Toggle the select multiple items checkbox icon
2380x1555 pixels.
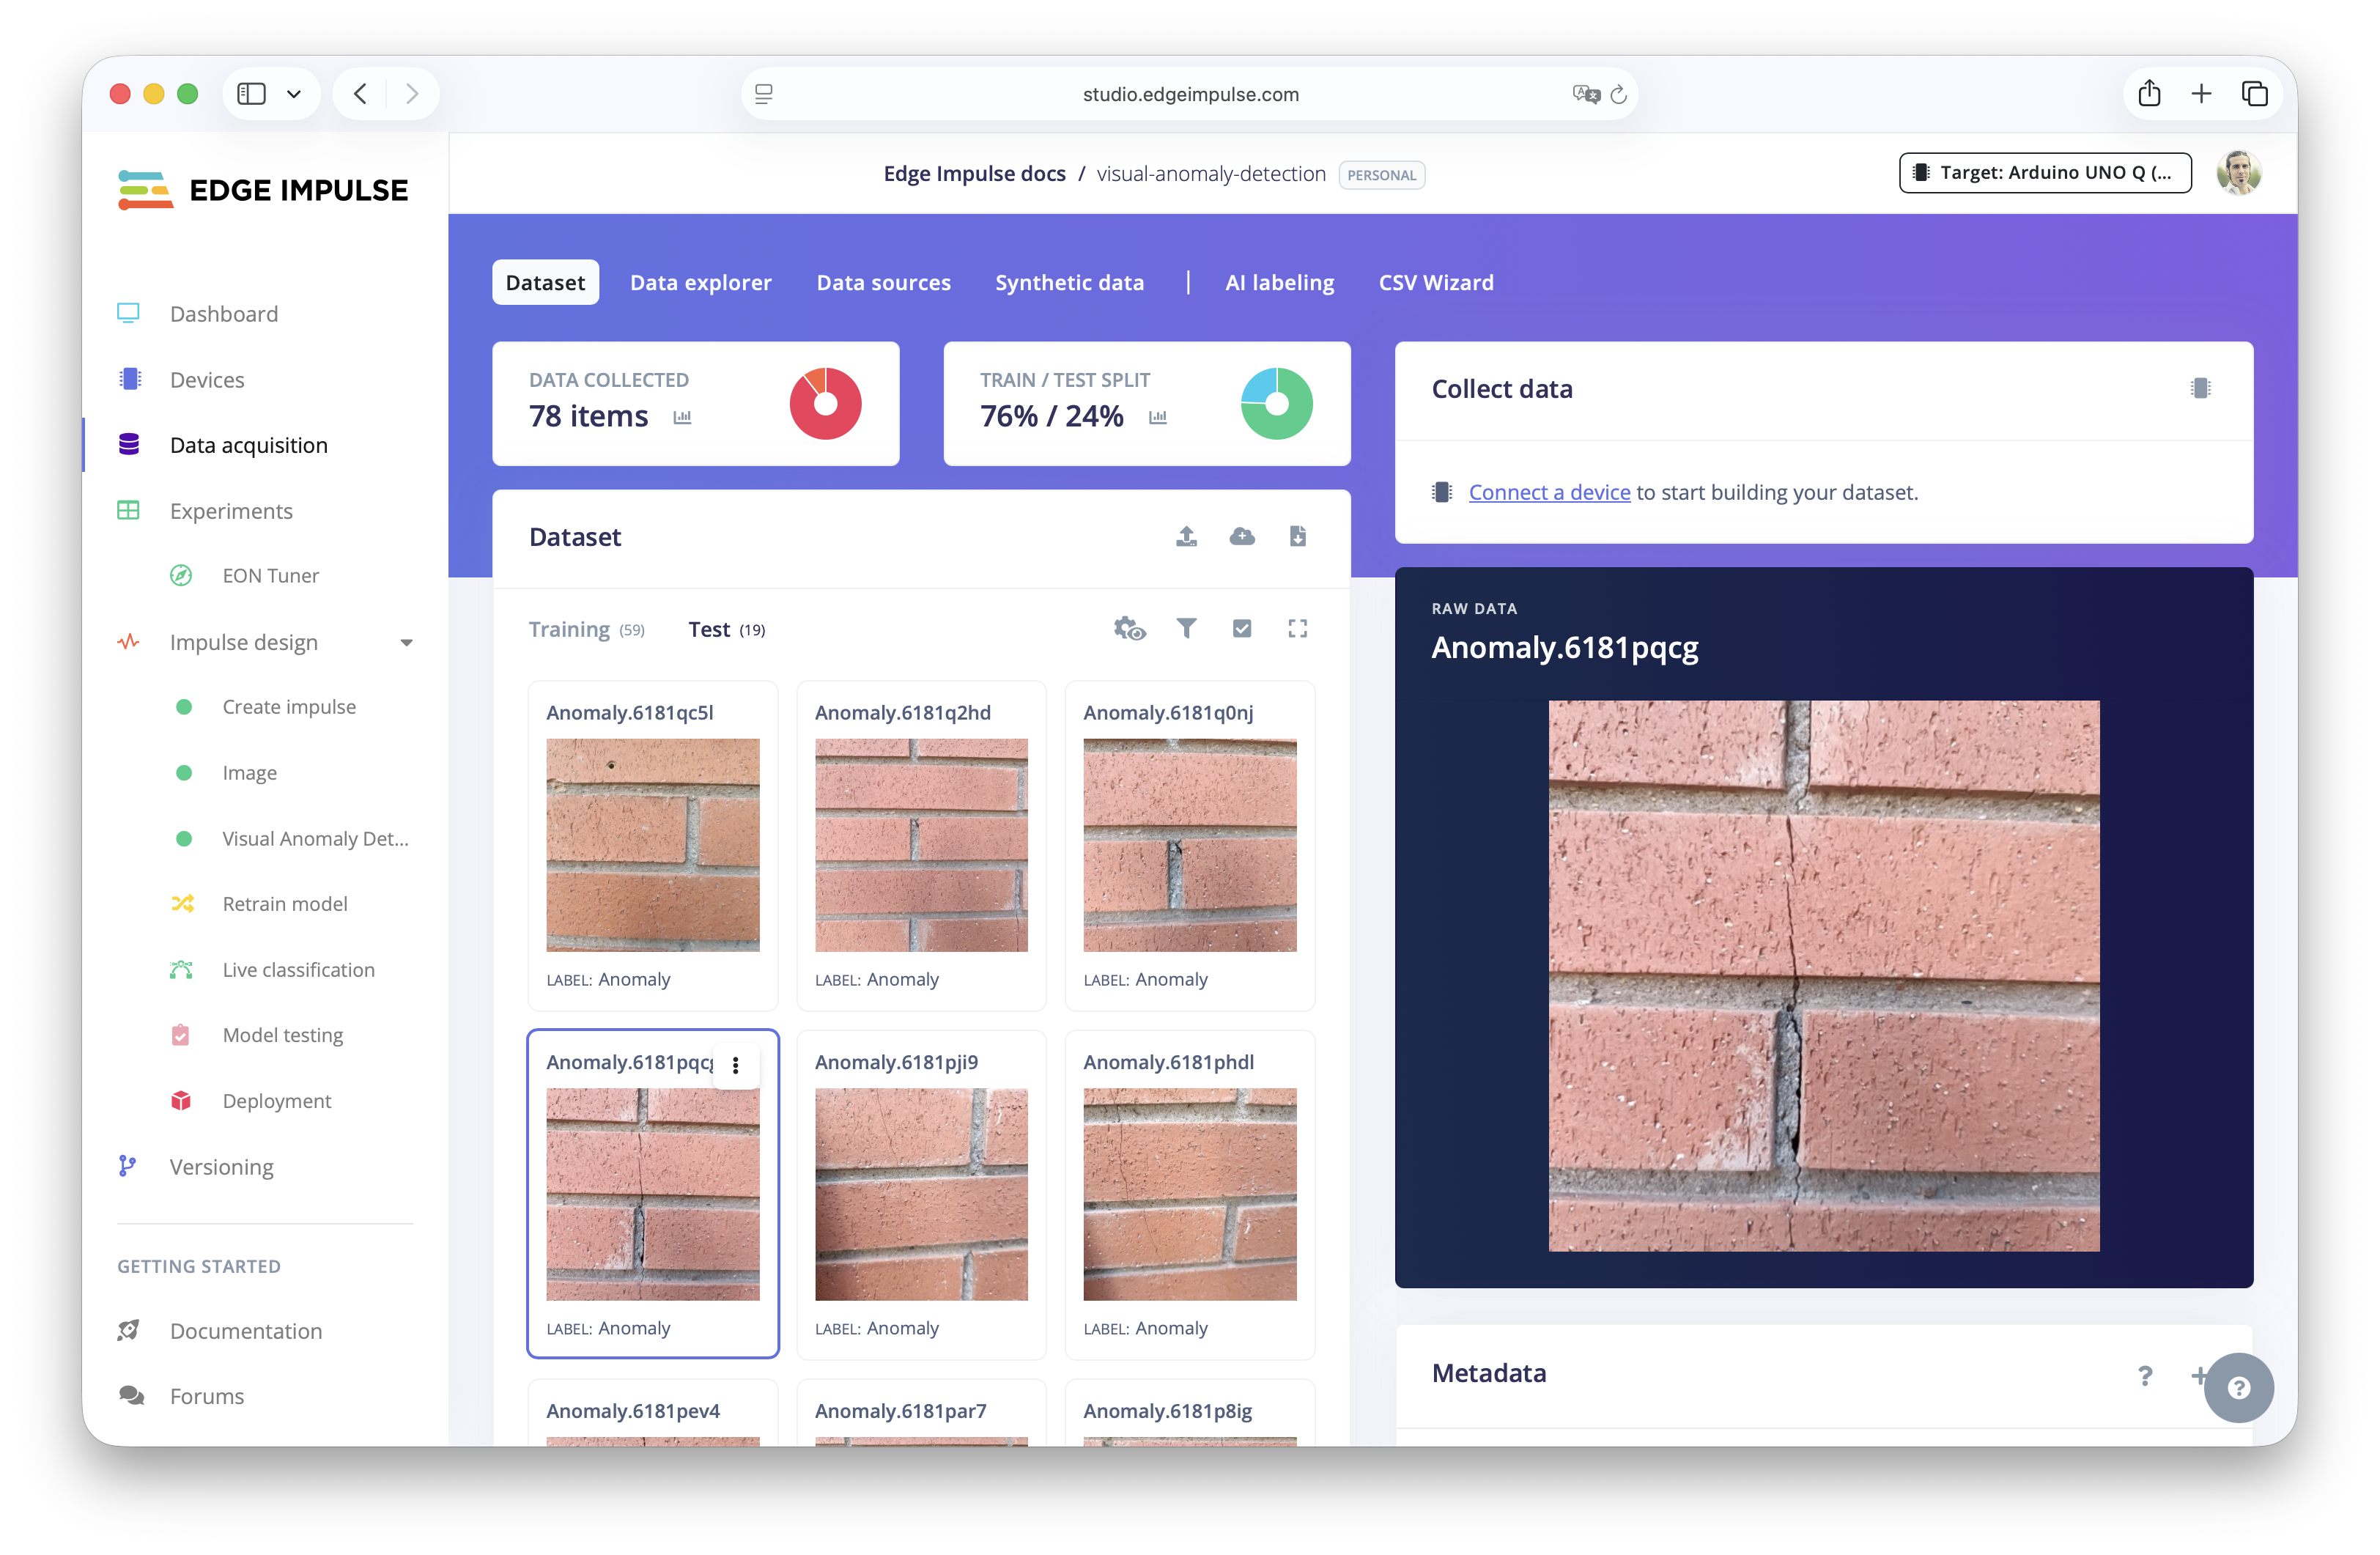tap(1242, 628)
